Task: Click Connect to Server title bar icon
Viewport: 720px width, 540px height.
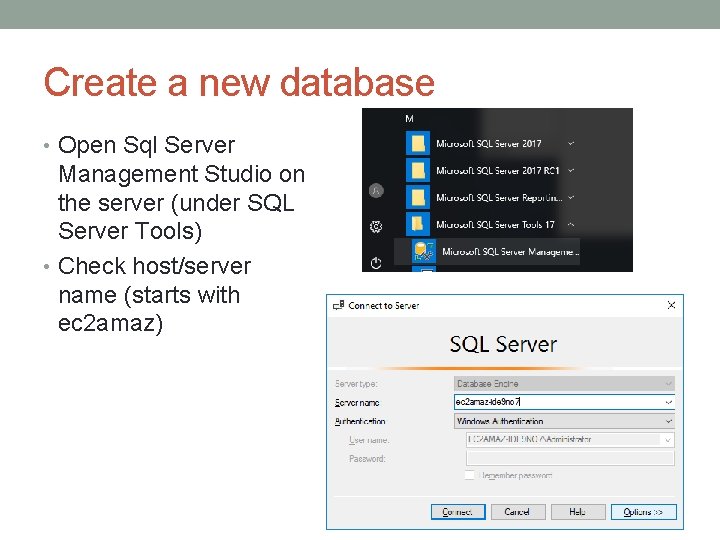Action: pyautogui.click(x=338, y=305)
